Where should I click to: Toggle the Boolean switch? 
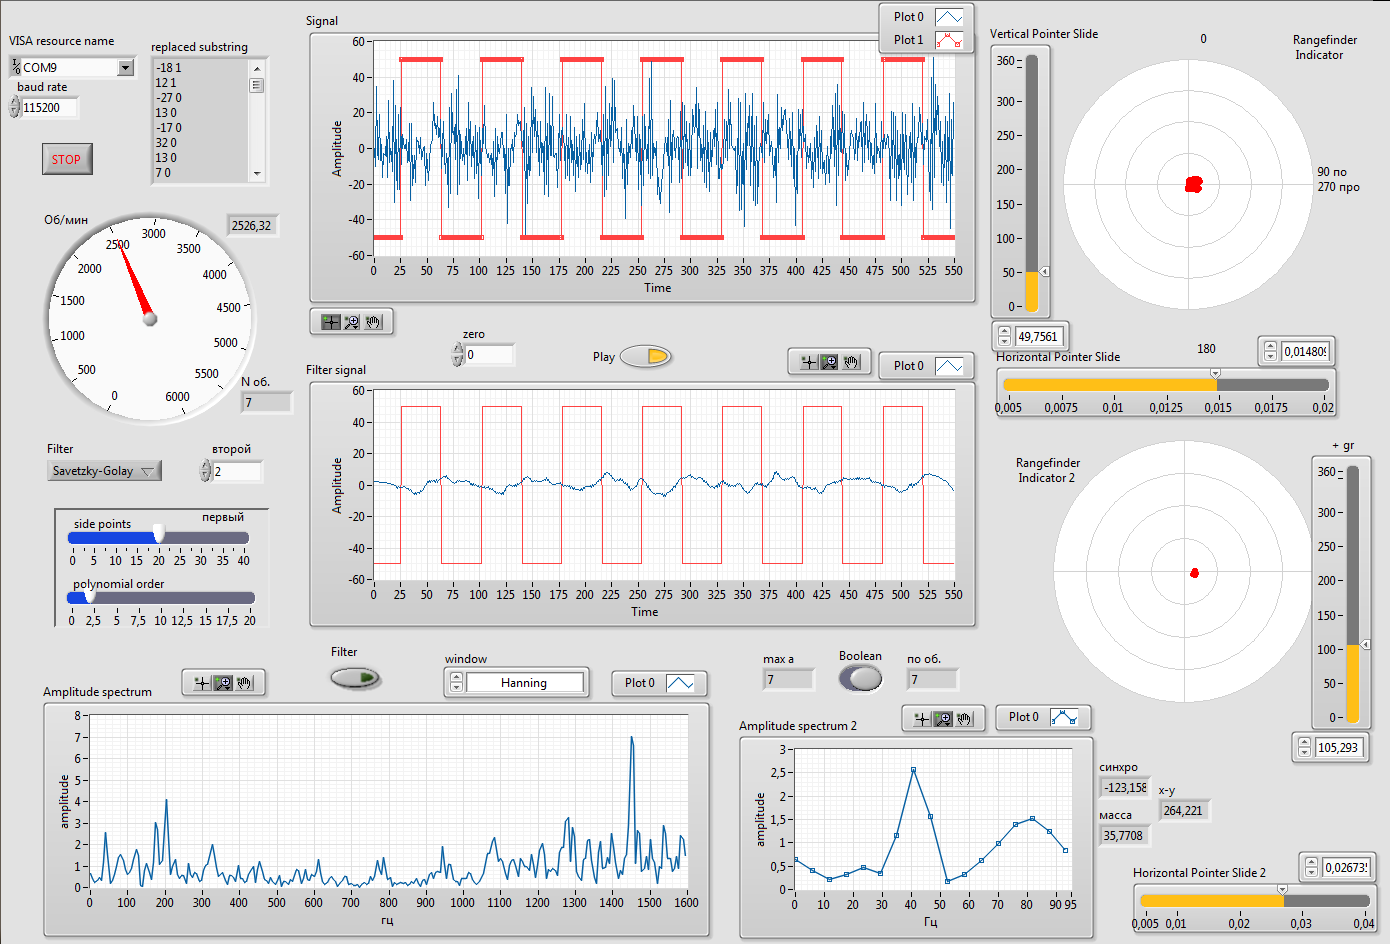[860, 678]
